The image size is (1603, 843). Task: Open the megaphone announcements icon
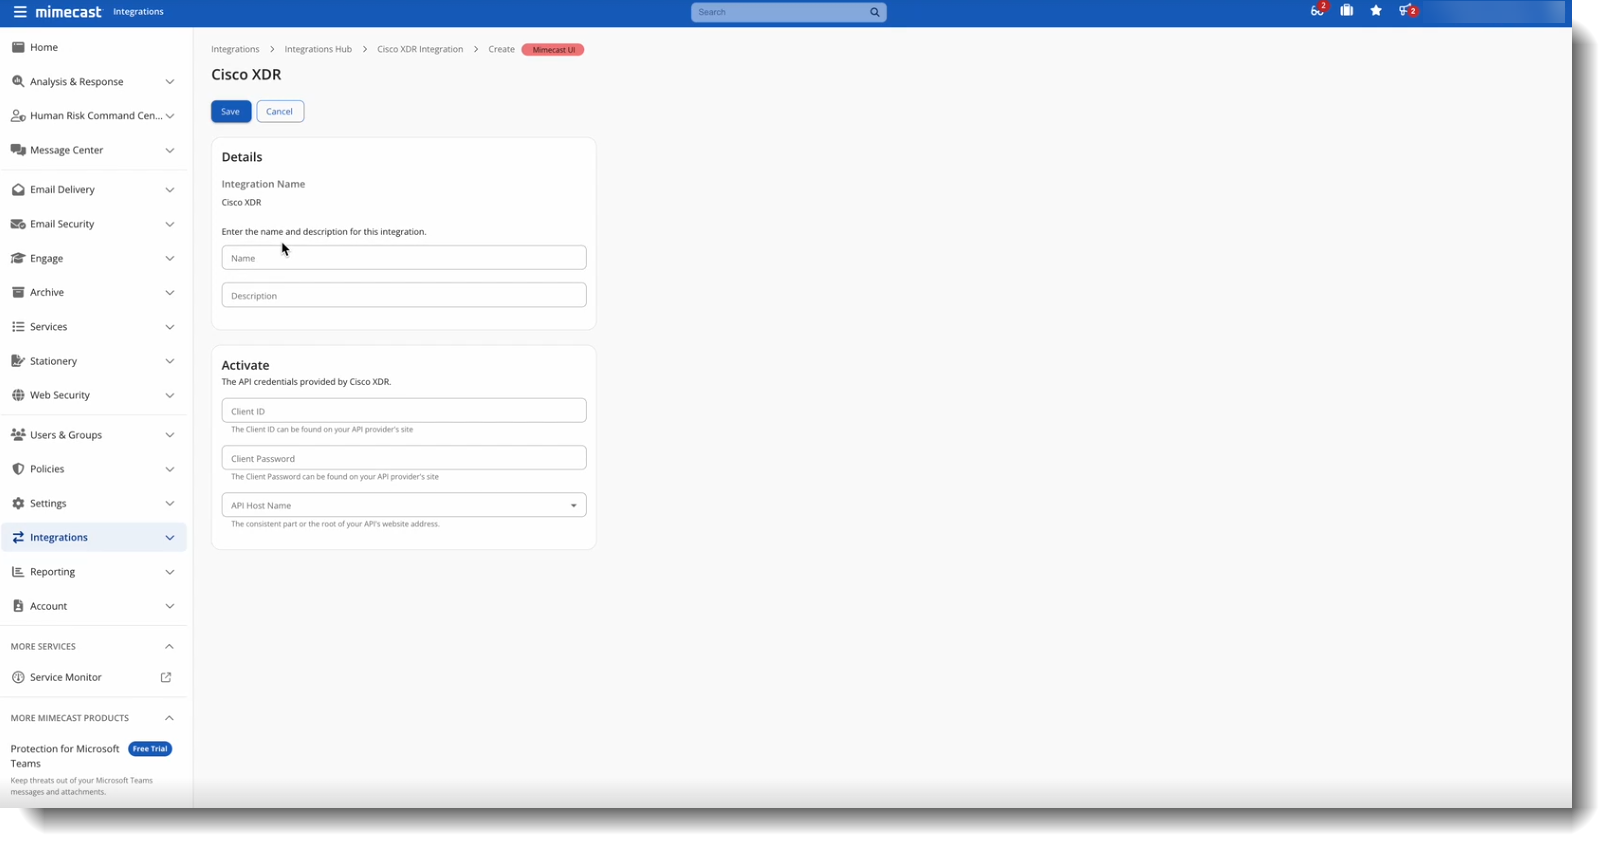(1406, 11)
